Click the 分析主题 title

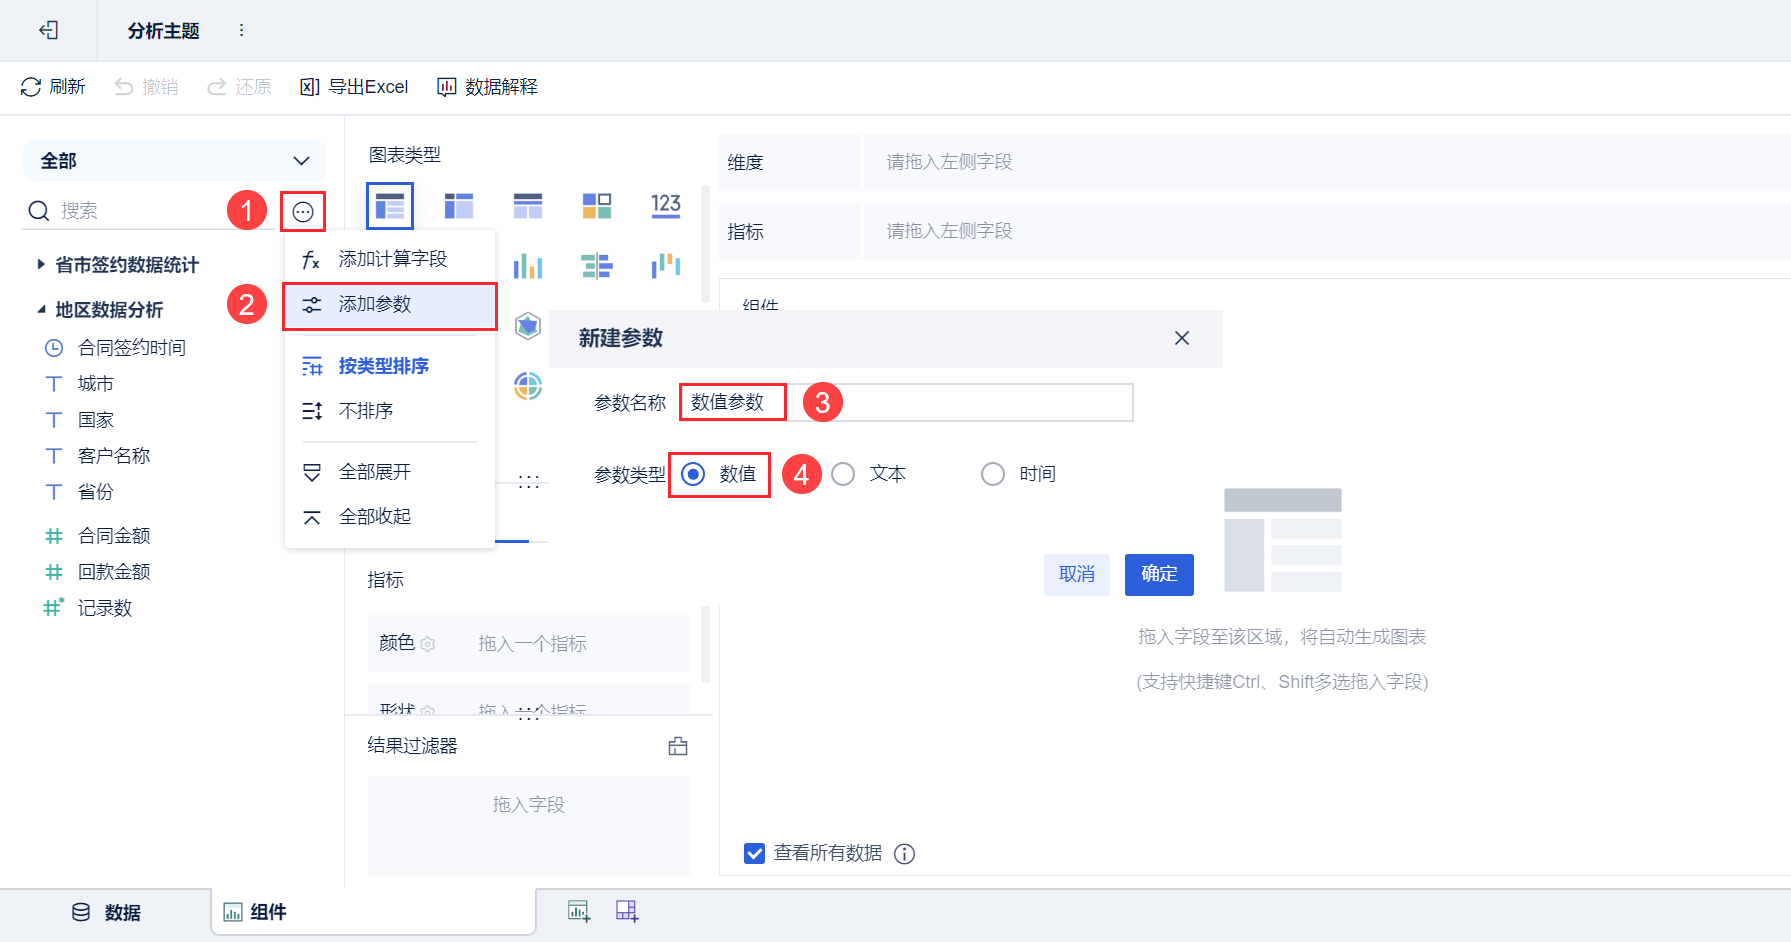(x=163, y=31)
